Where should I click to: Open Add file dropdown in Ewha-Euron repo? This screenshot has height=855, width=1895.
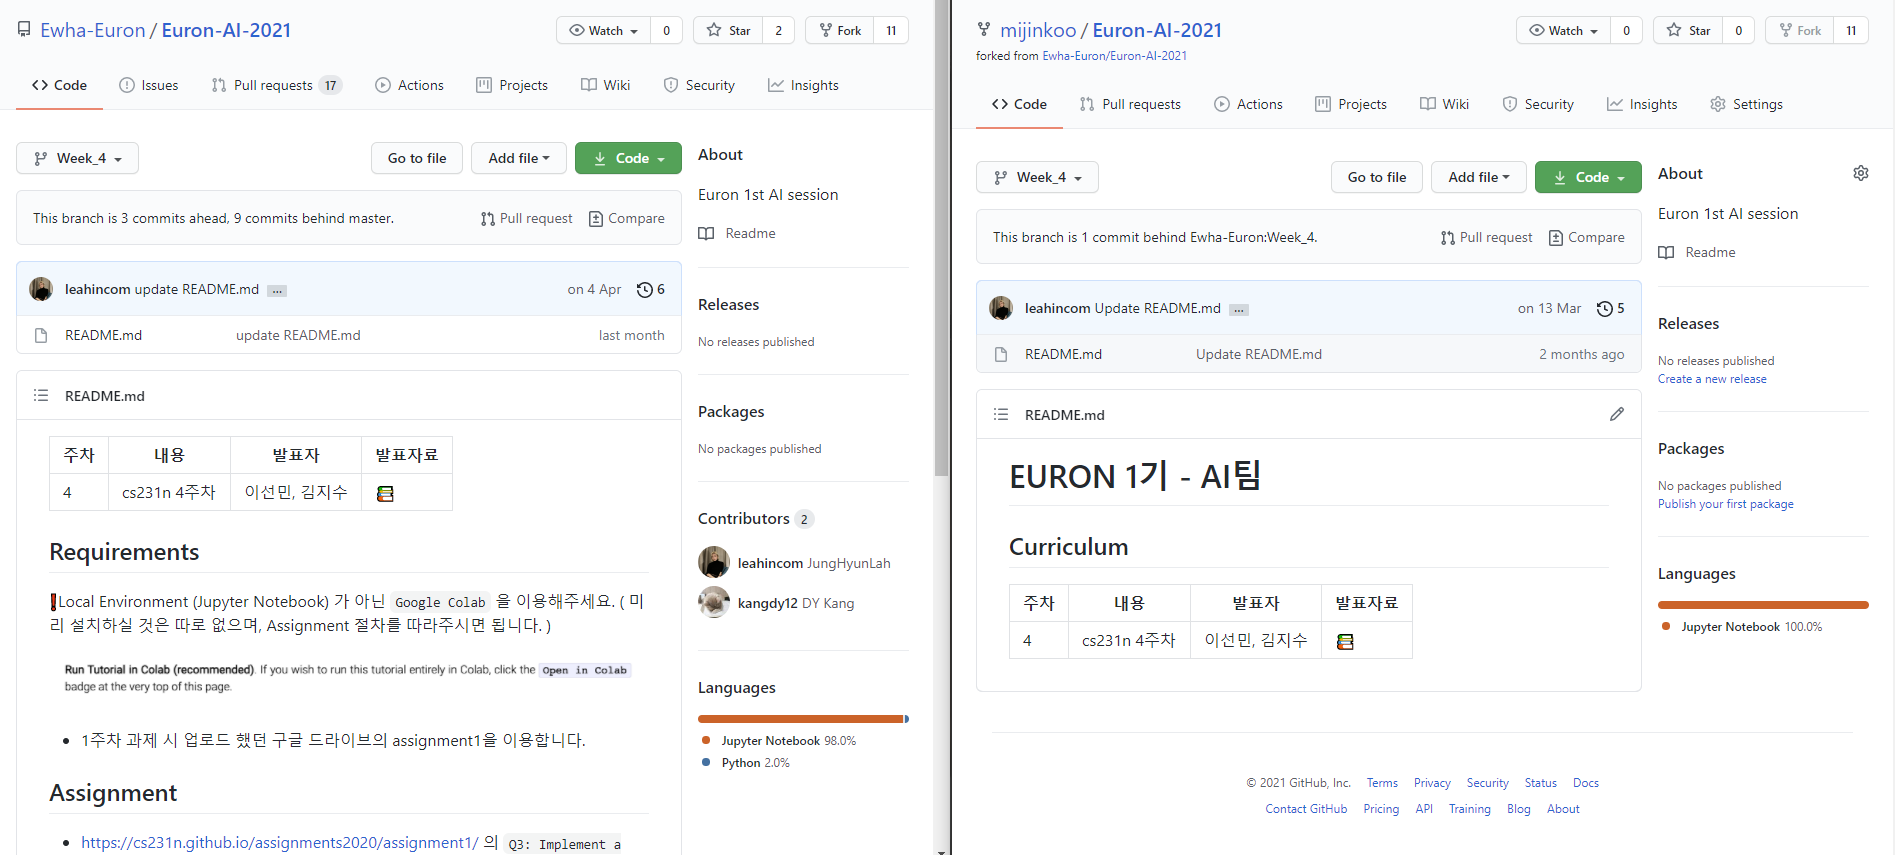tap(518, 158)
